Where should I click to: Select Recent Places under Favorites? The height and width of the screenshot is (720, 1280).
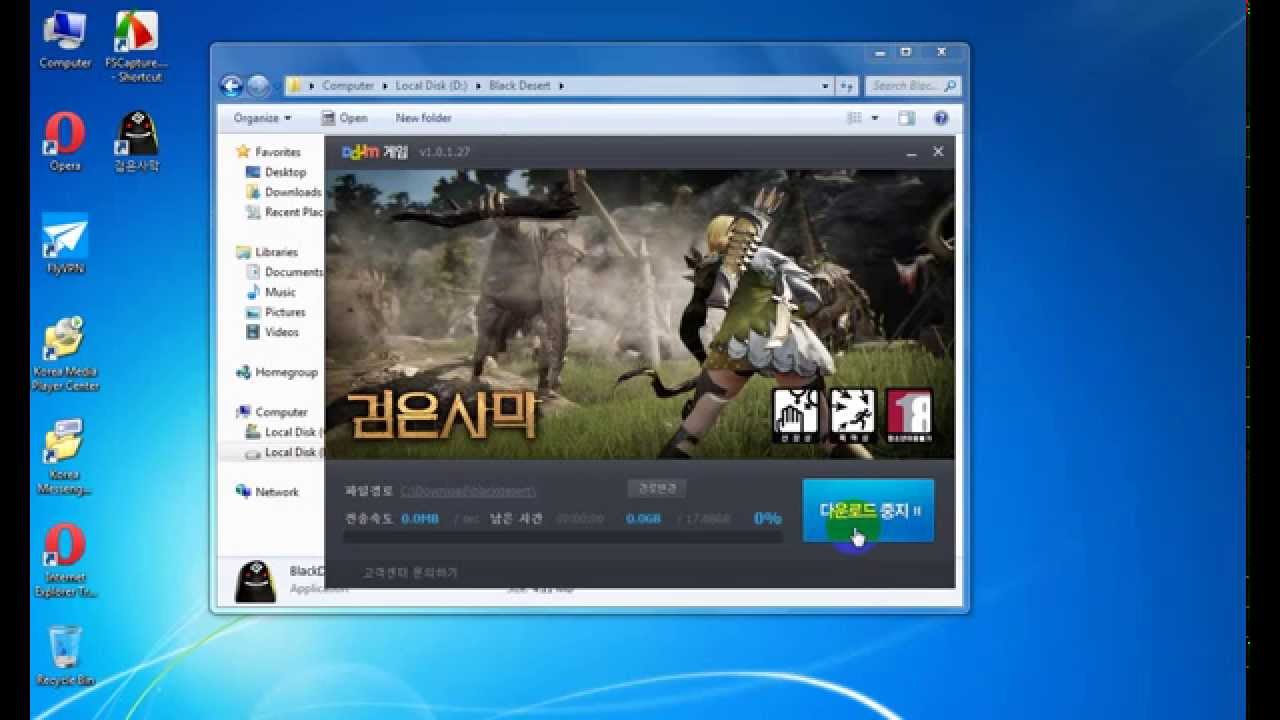tap(284, 212)
